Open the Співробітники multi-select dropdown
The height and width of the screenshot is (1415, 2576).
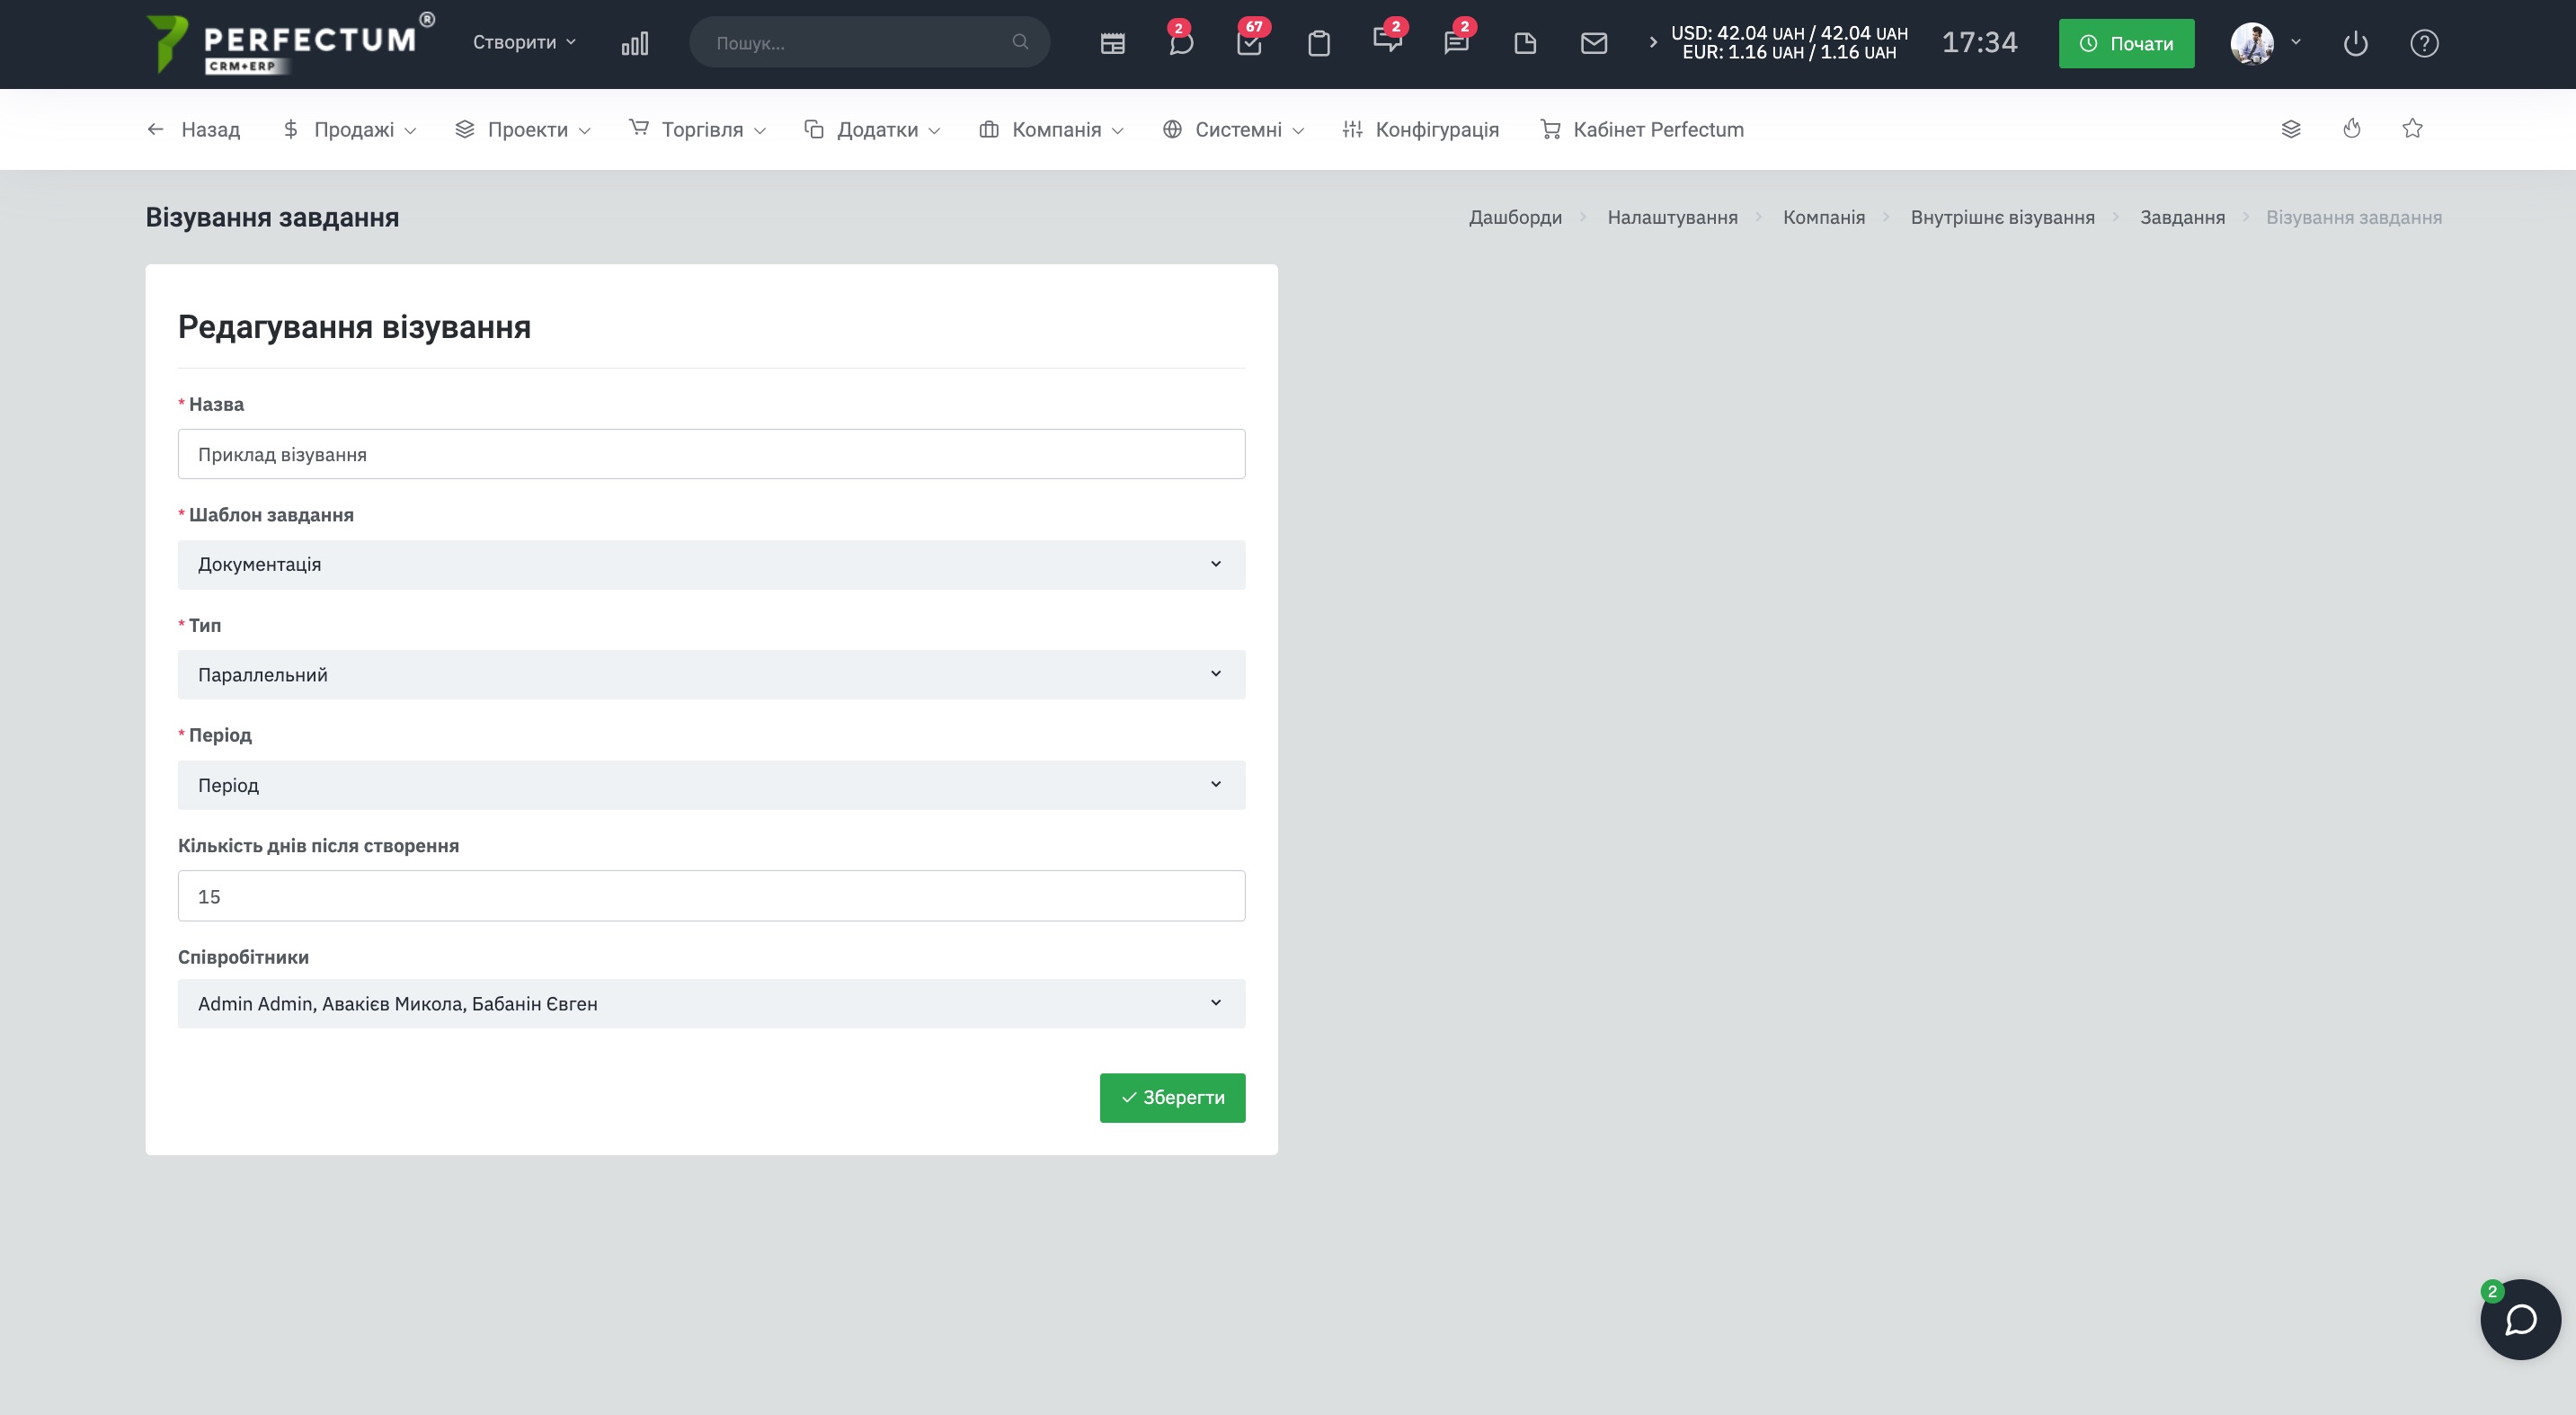[x=711, y=1003]
